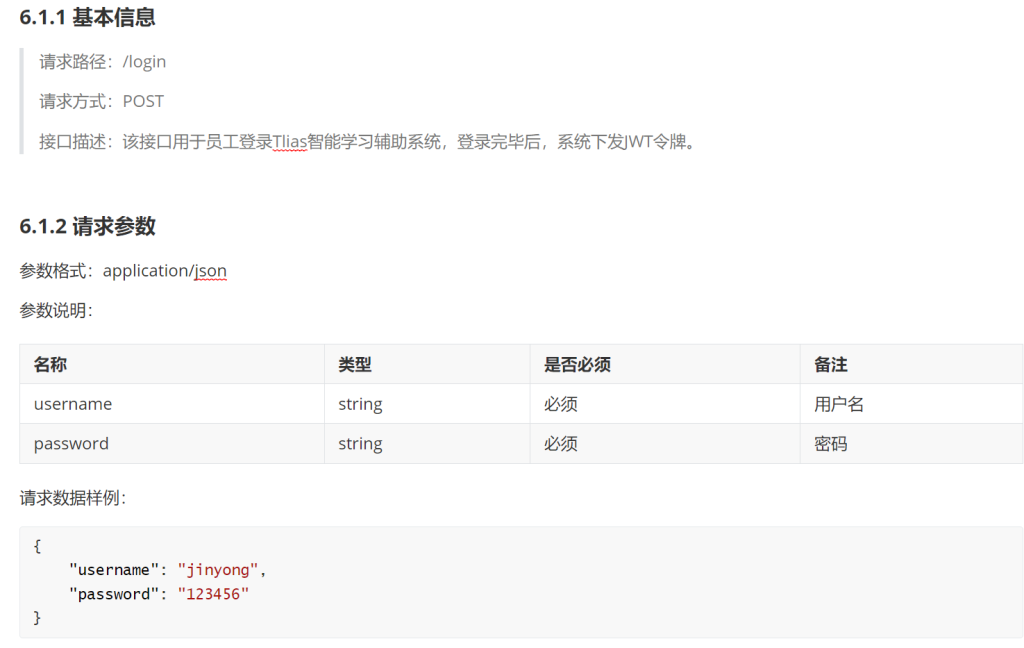Click the misspelled word Tlias in description

pyautogui.click(x=292, y=142)
